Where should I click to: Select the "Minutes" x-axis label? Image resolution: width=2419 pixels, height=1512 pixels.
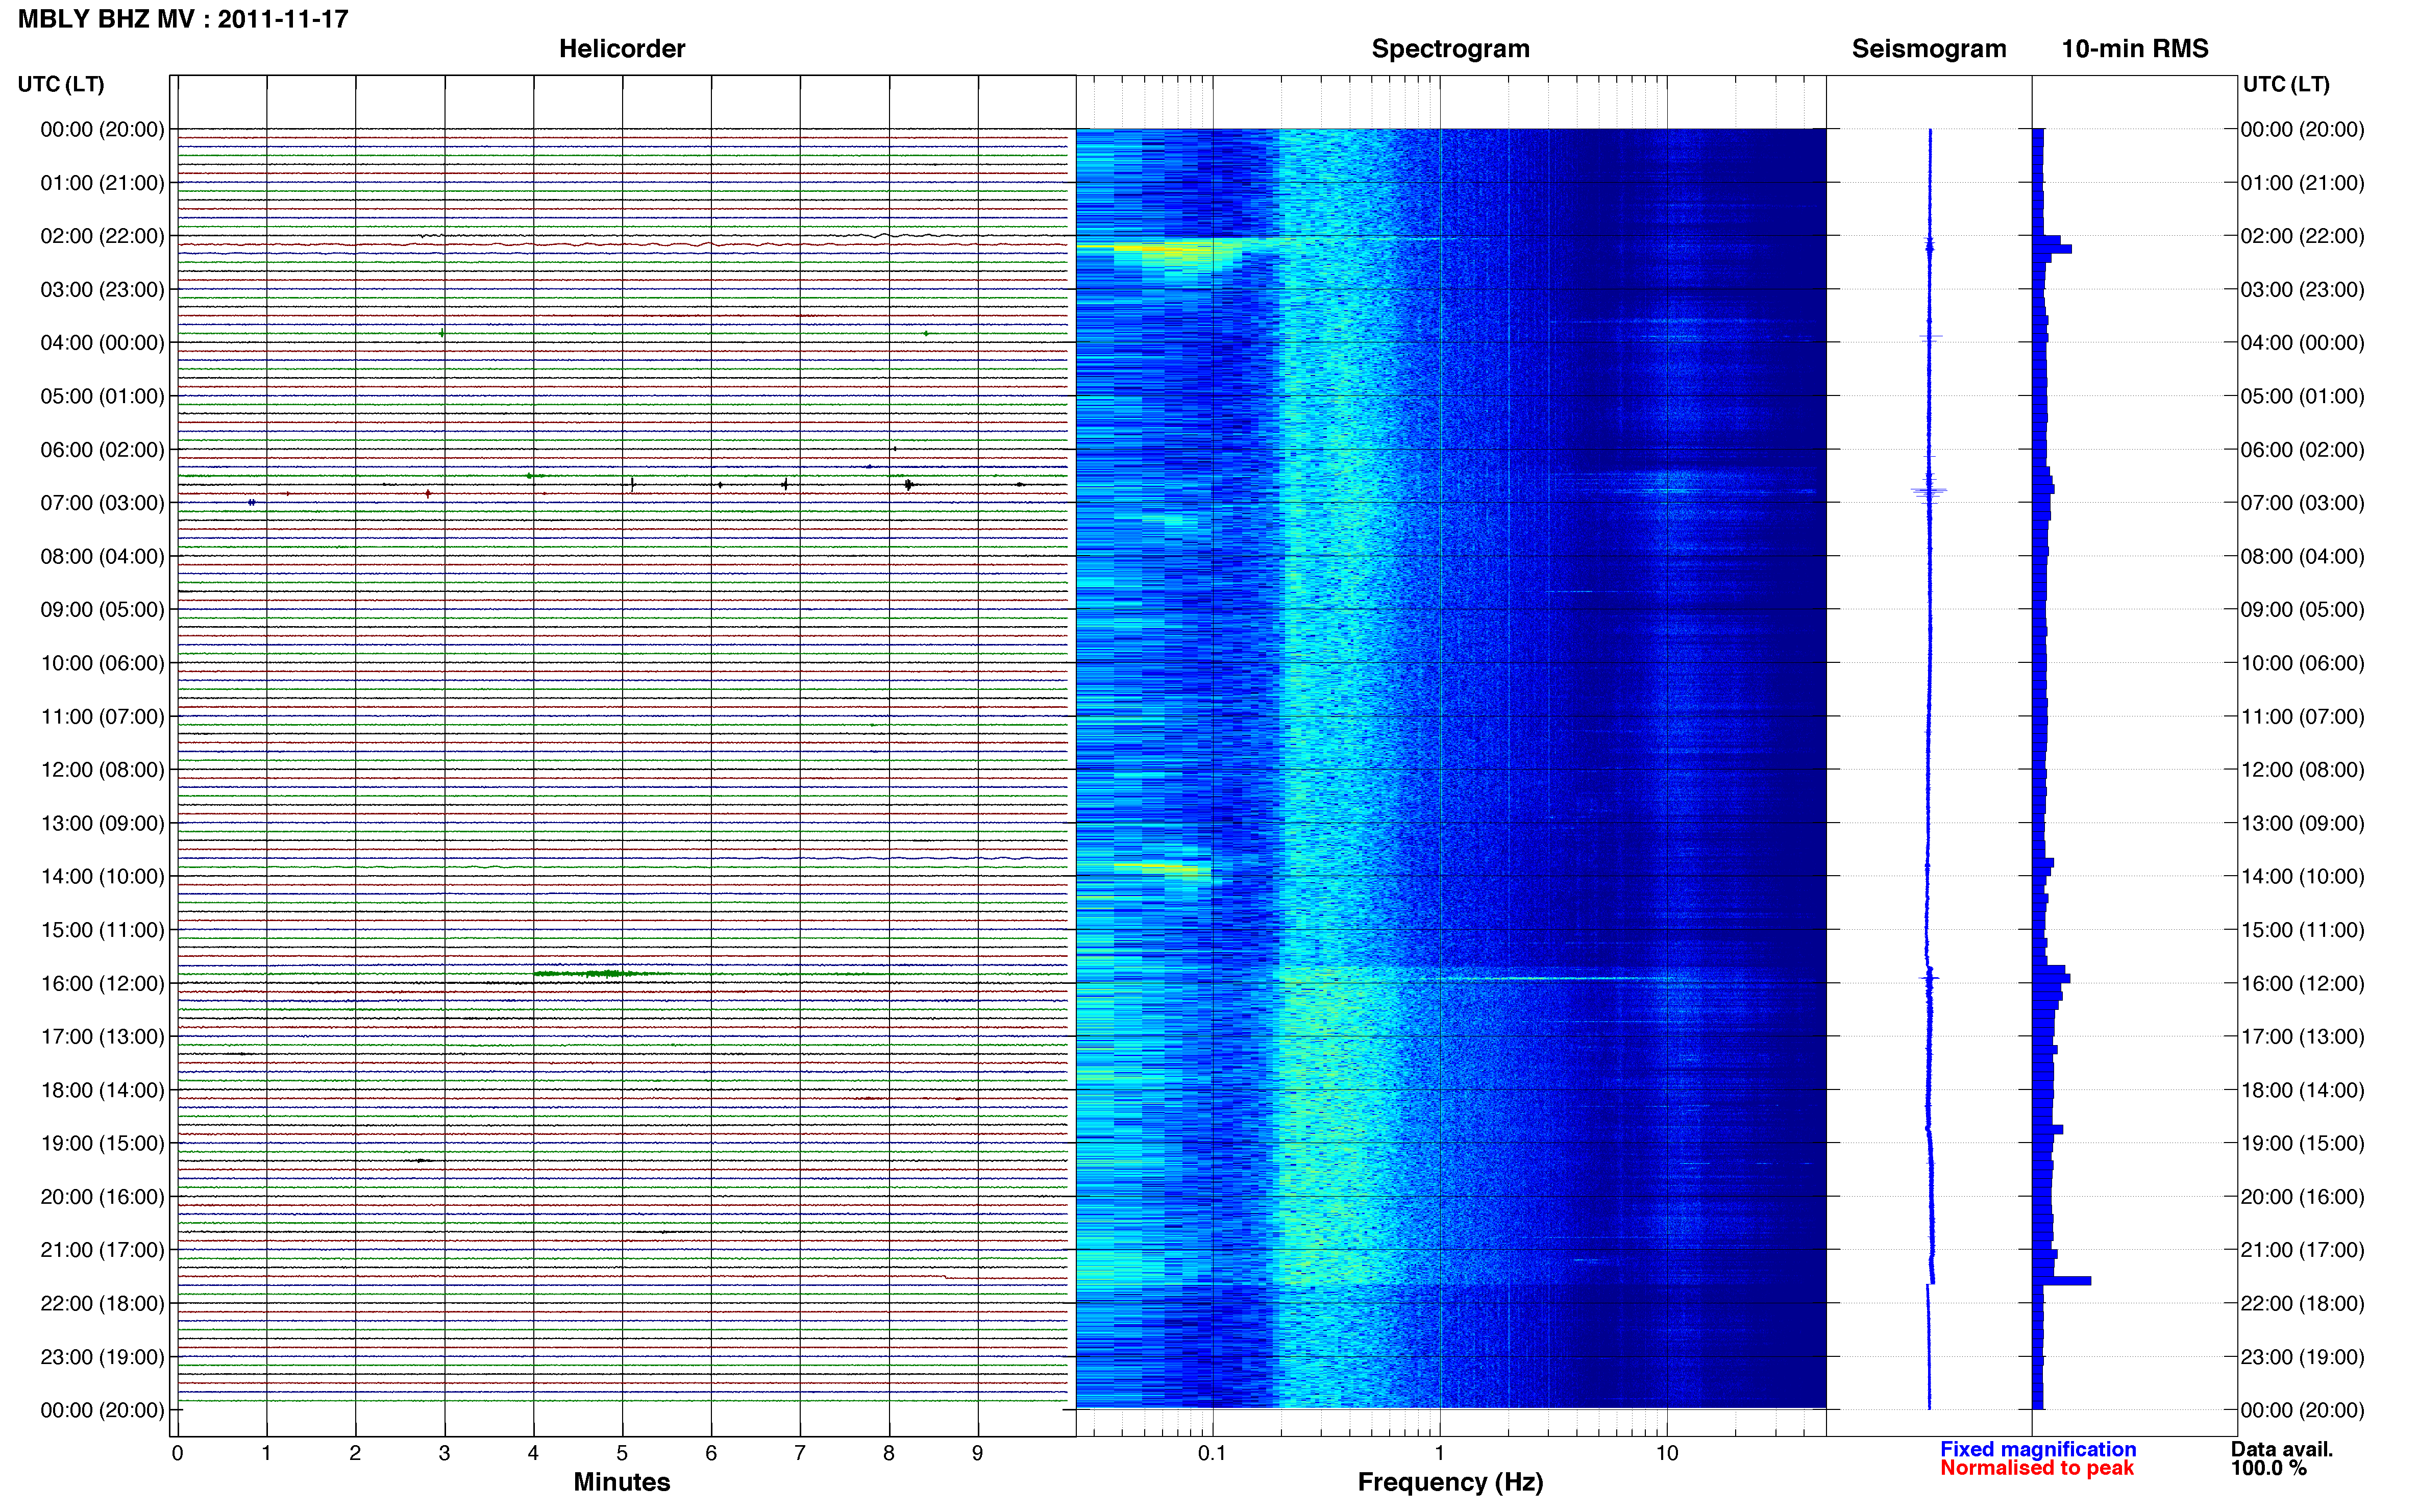(622, 1482)
